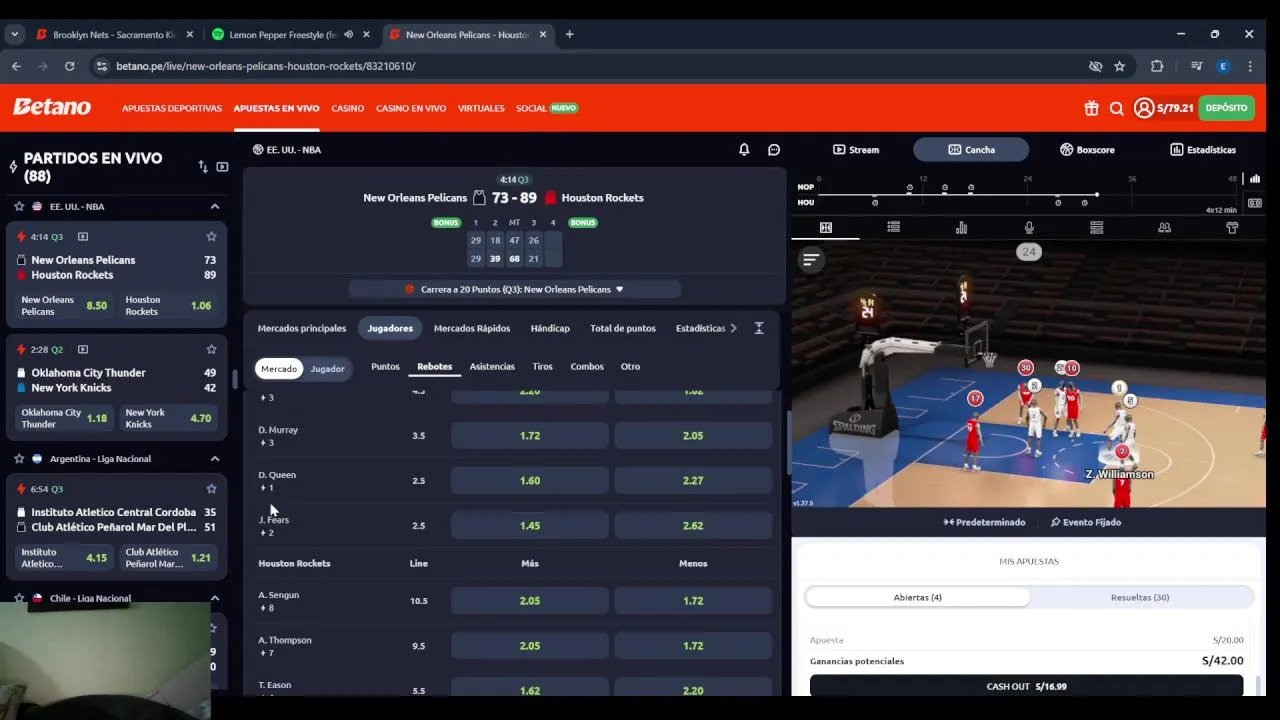The width and height of the screenshot is (1280, 720).
Task: Click the match notification bell icon
Action: (x=744, y=149)
